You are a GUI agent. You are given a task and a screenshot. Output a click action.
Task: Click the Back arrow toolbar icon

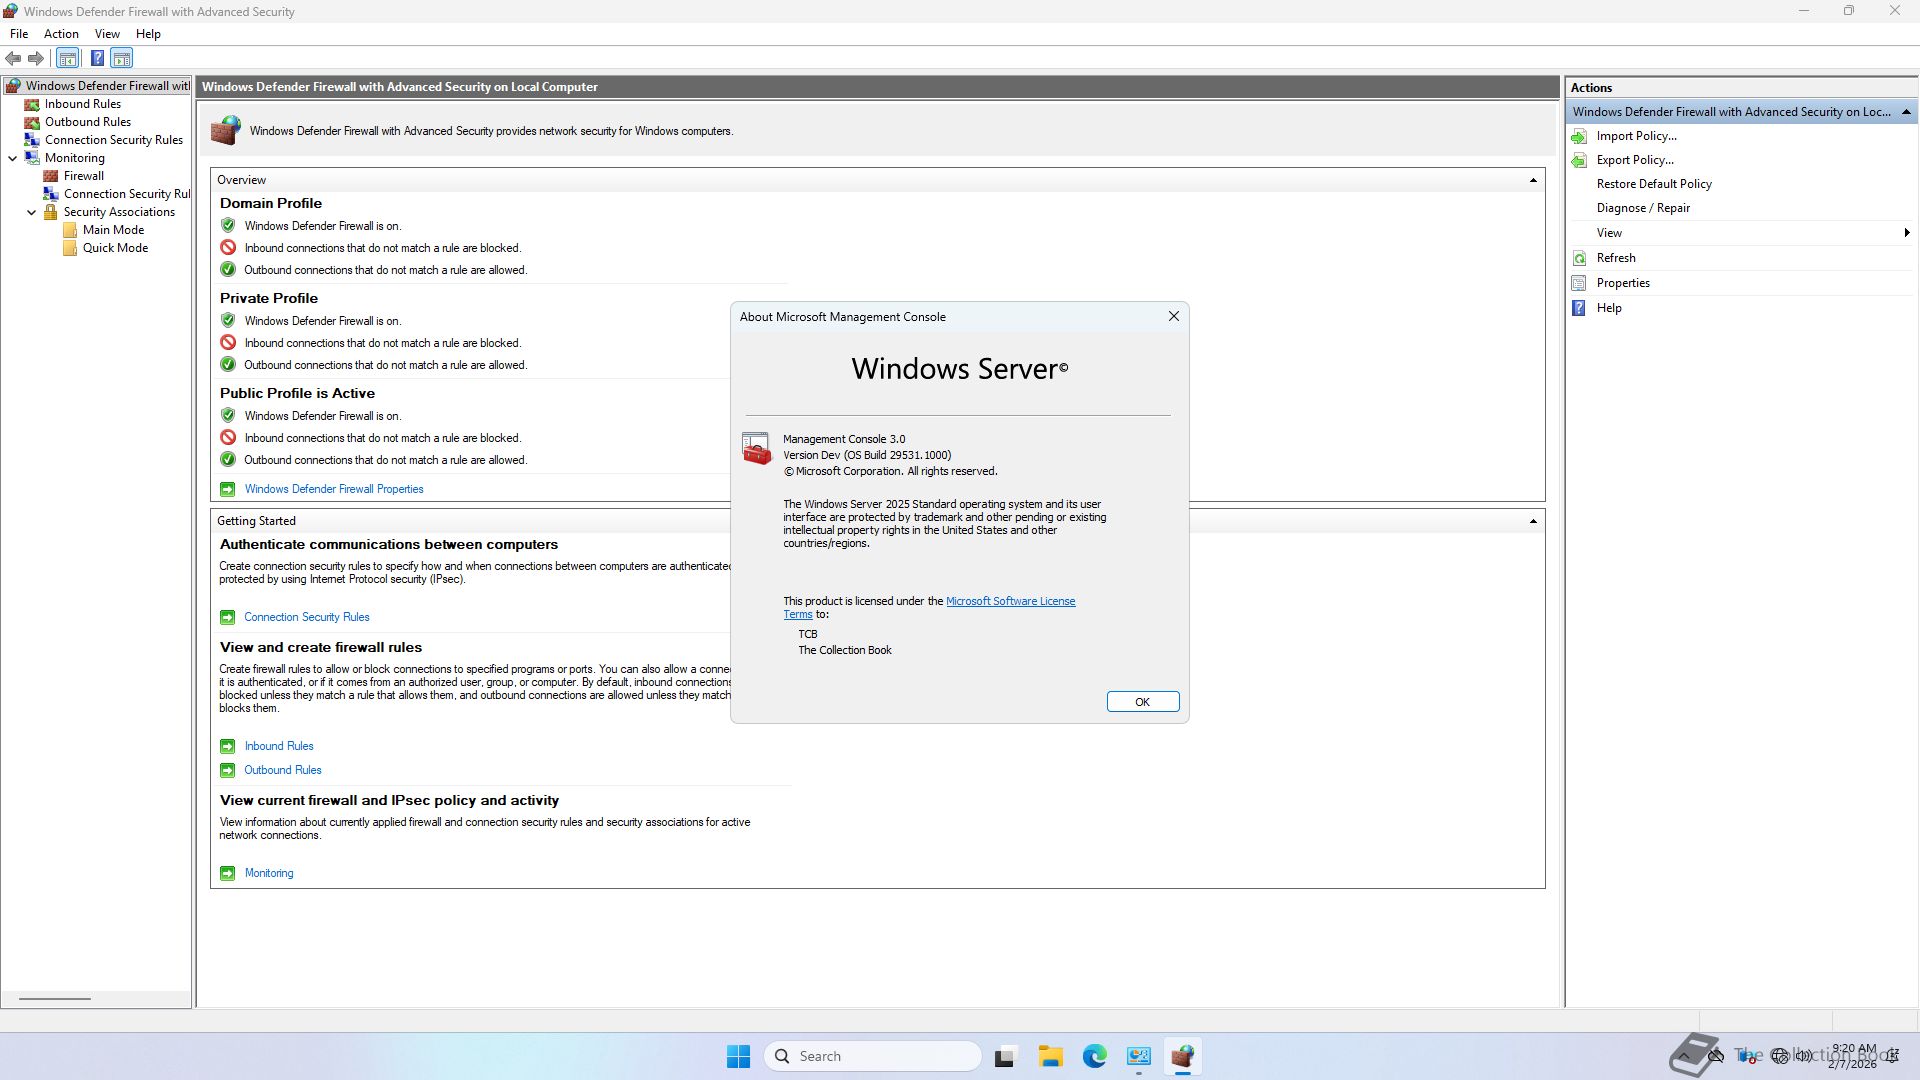(13, 58)
